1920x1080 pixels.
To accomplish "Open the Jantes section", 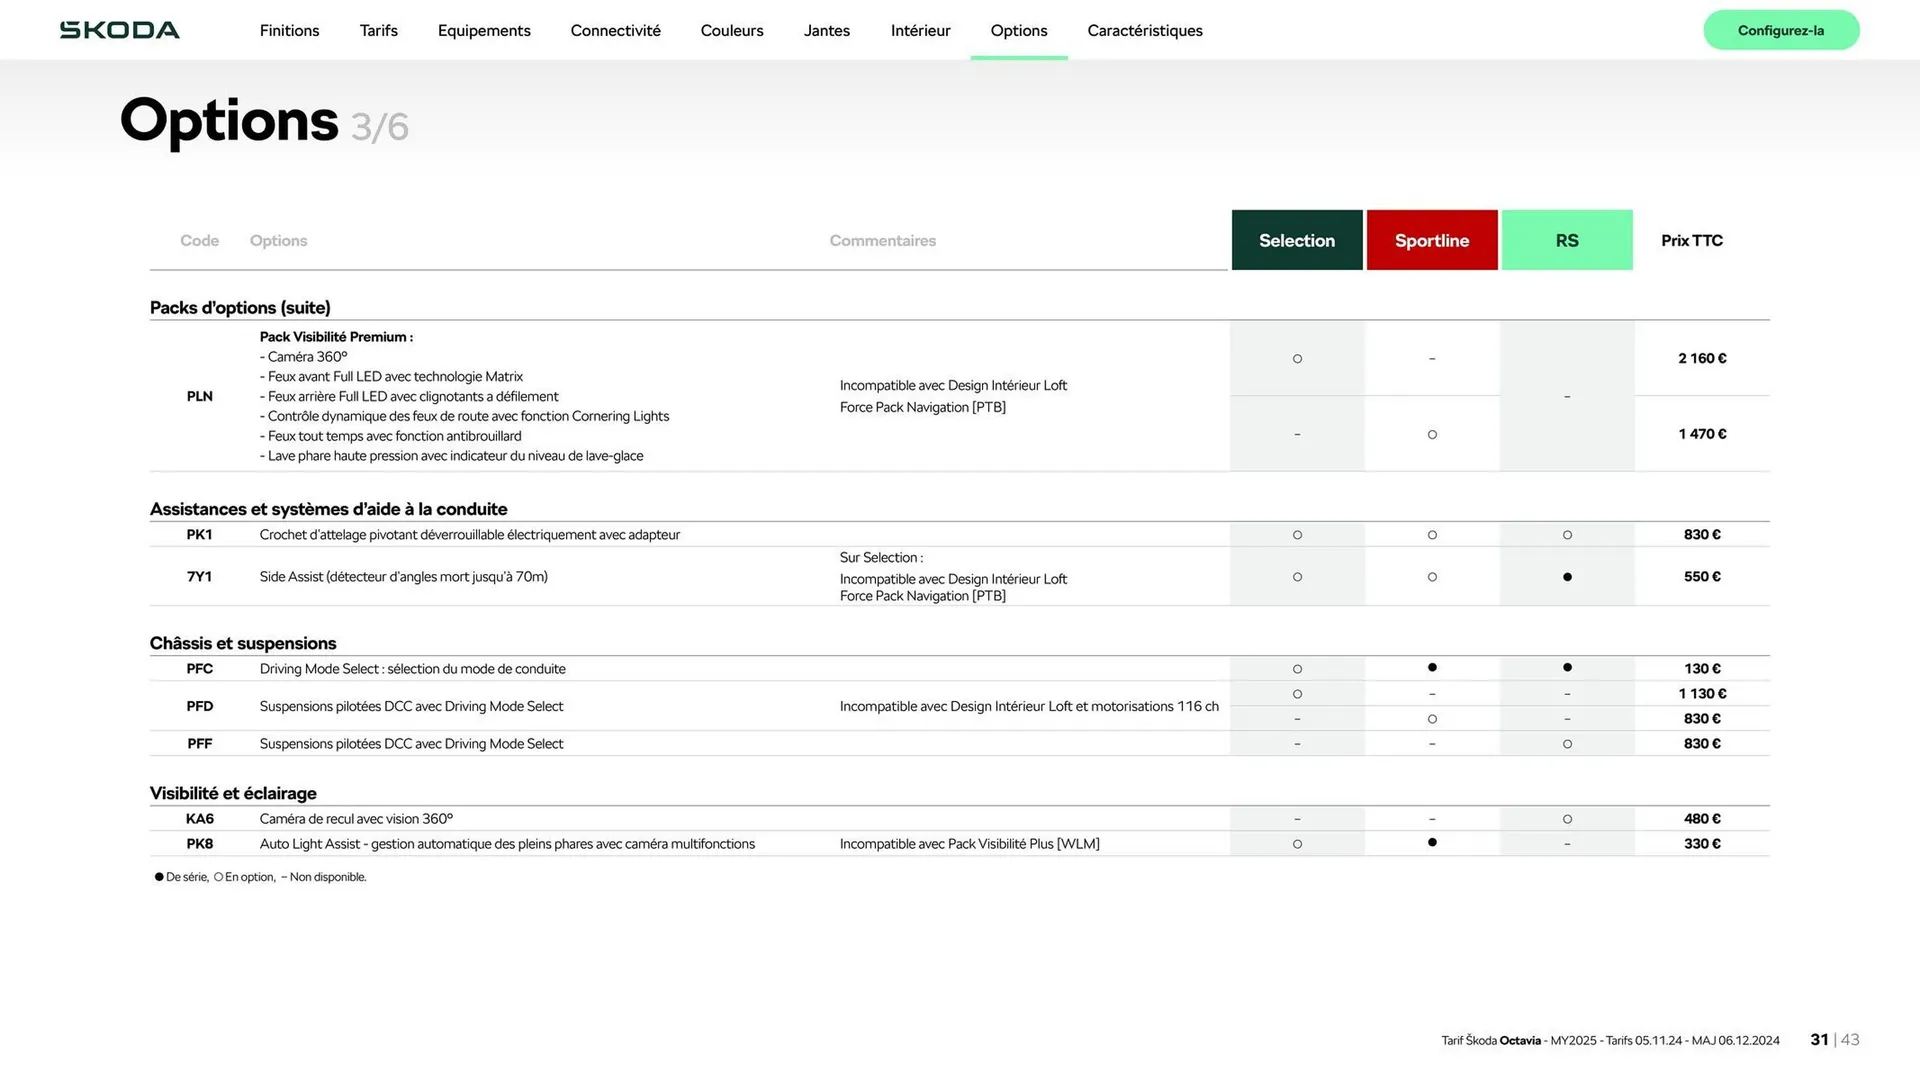I will coord(826,30).
